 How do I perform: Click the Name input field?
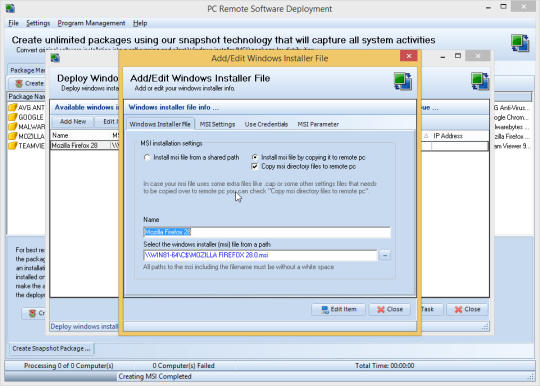tap(267, 232)
